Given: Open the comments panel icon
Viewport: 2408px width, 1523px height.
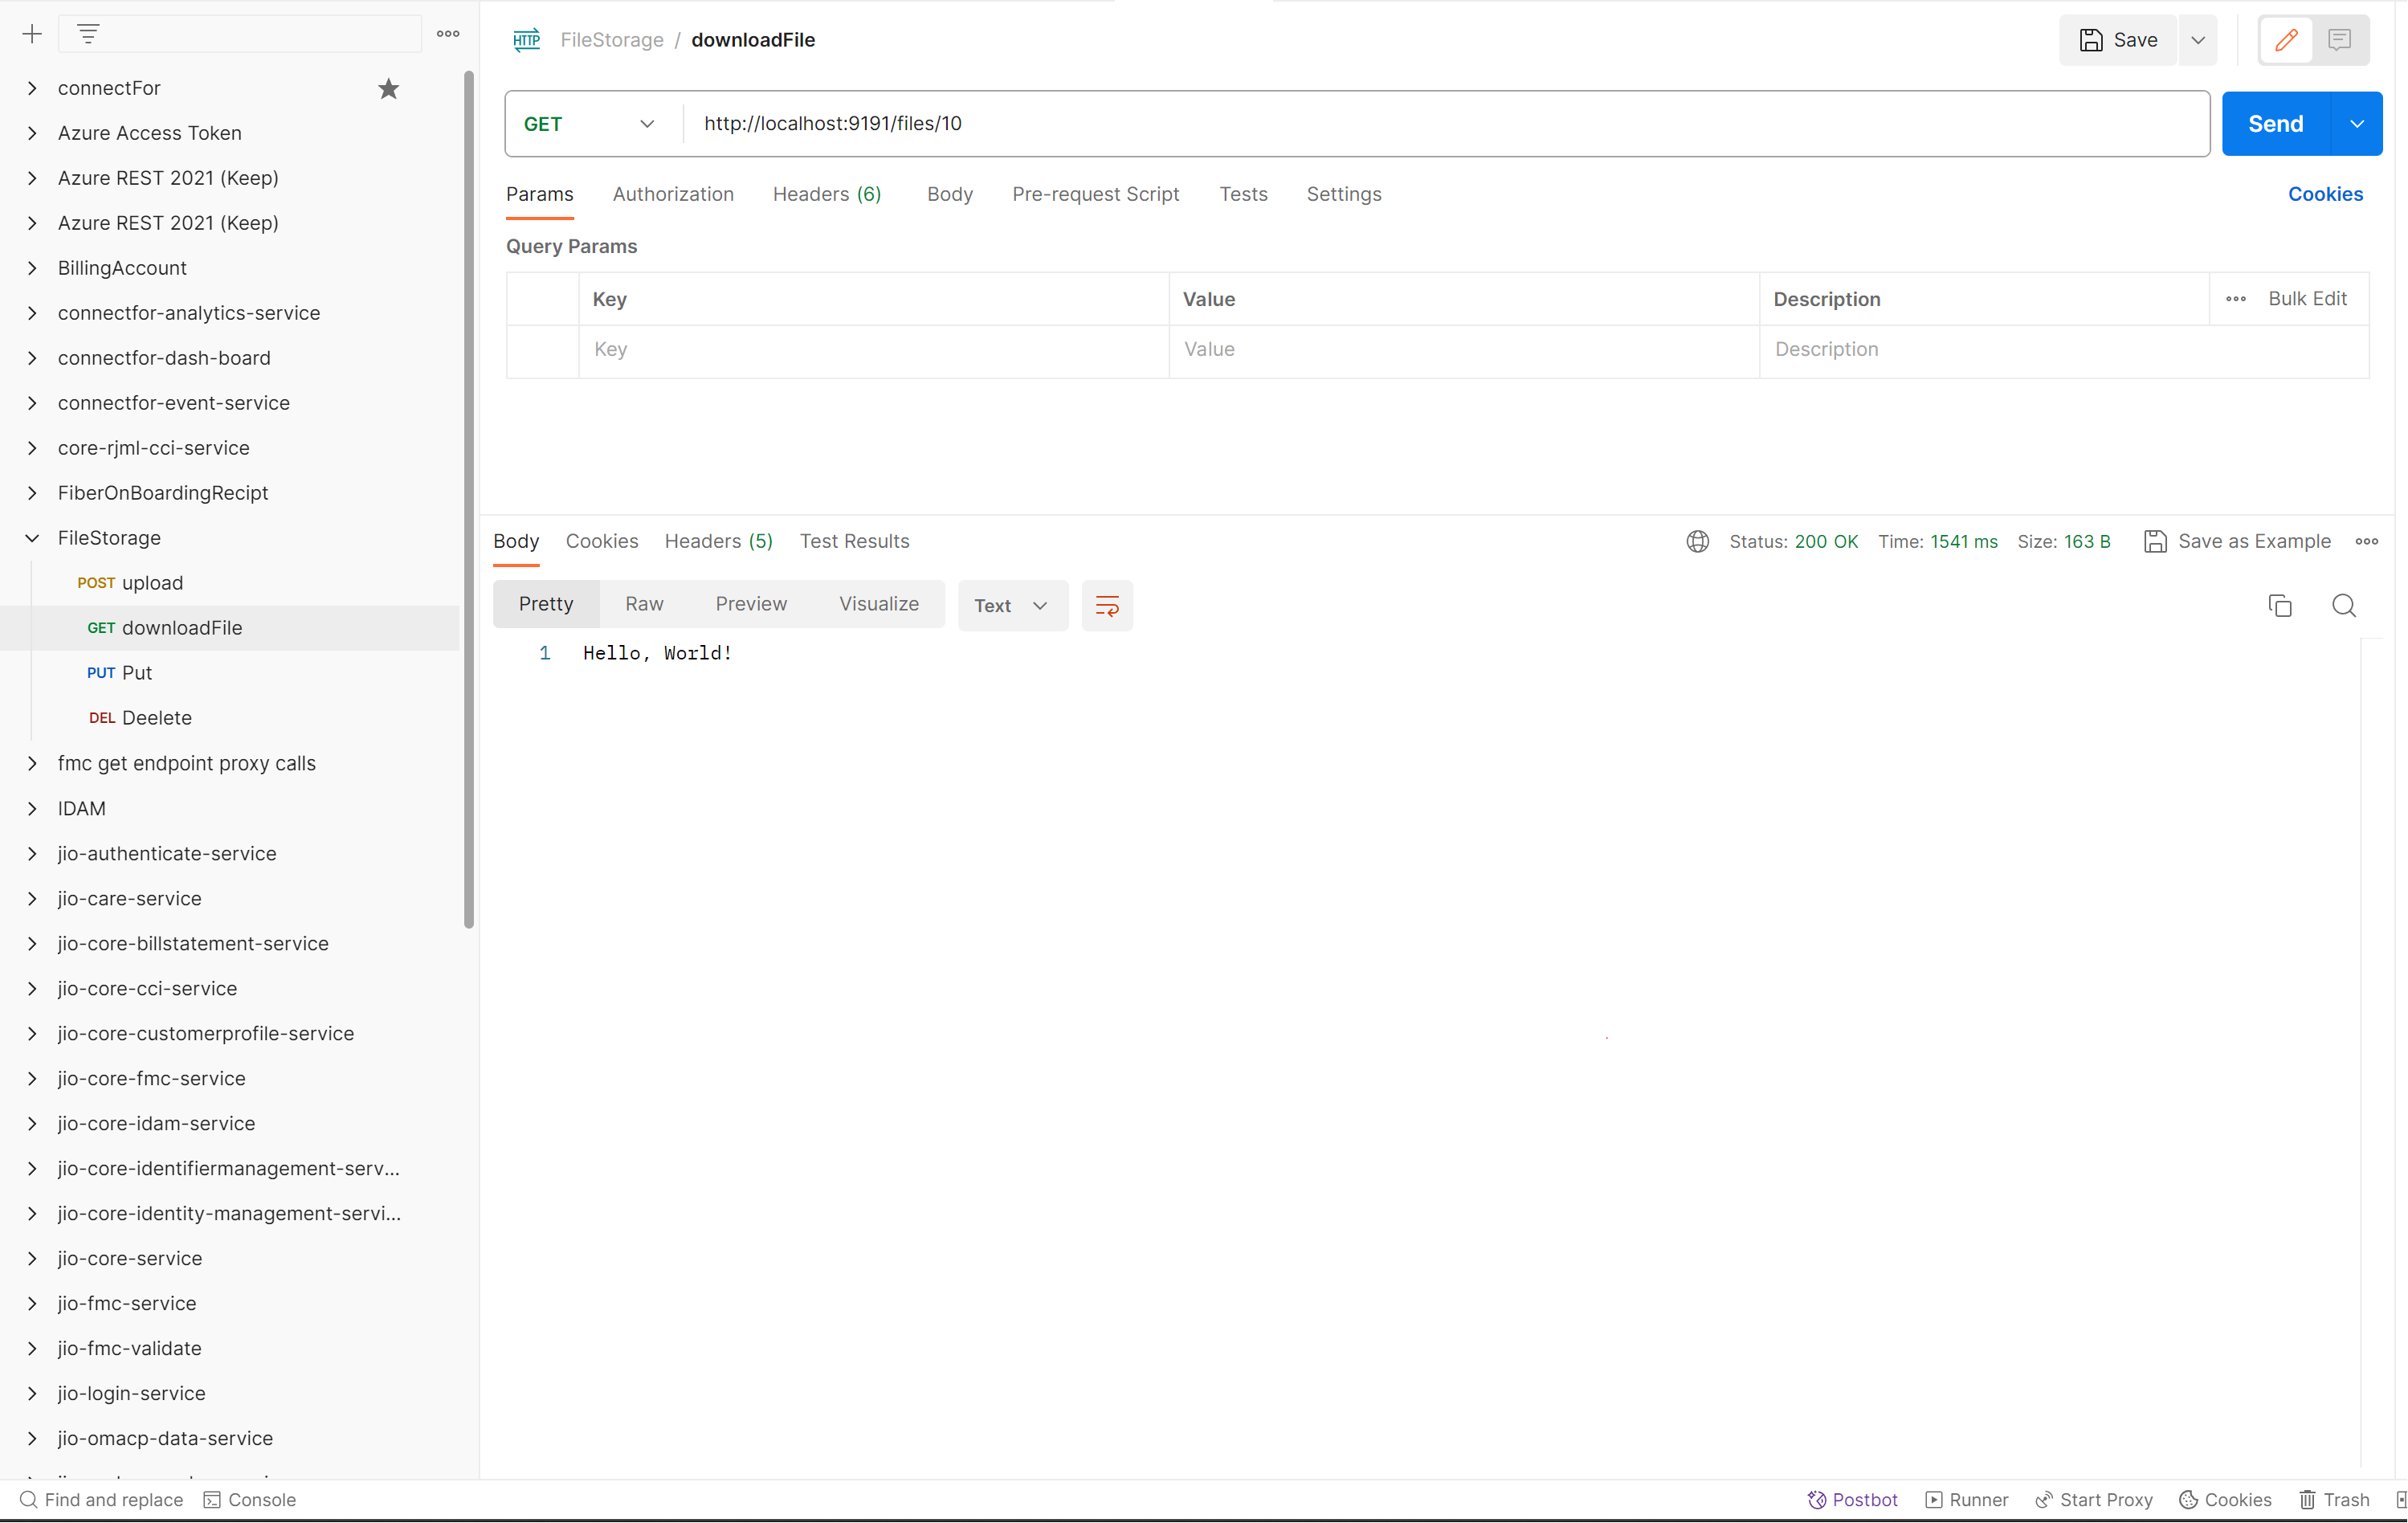Looking at the screenshot, I should pyautogui.click(x=2340, y=40).
